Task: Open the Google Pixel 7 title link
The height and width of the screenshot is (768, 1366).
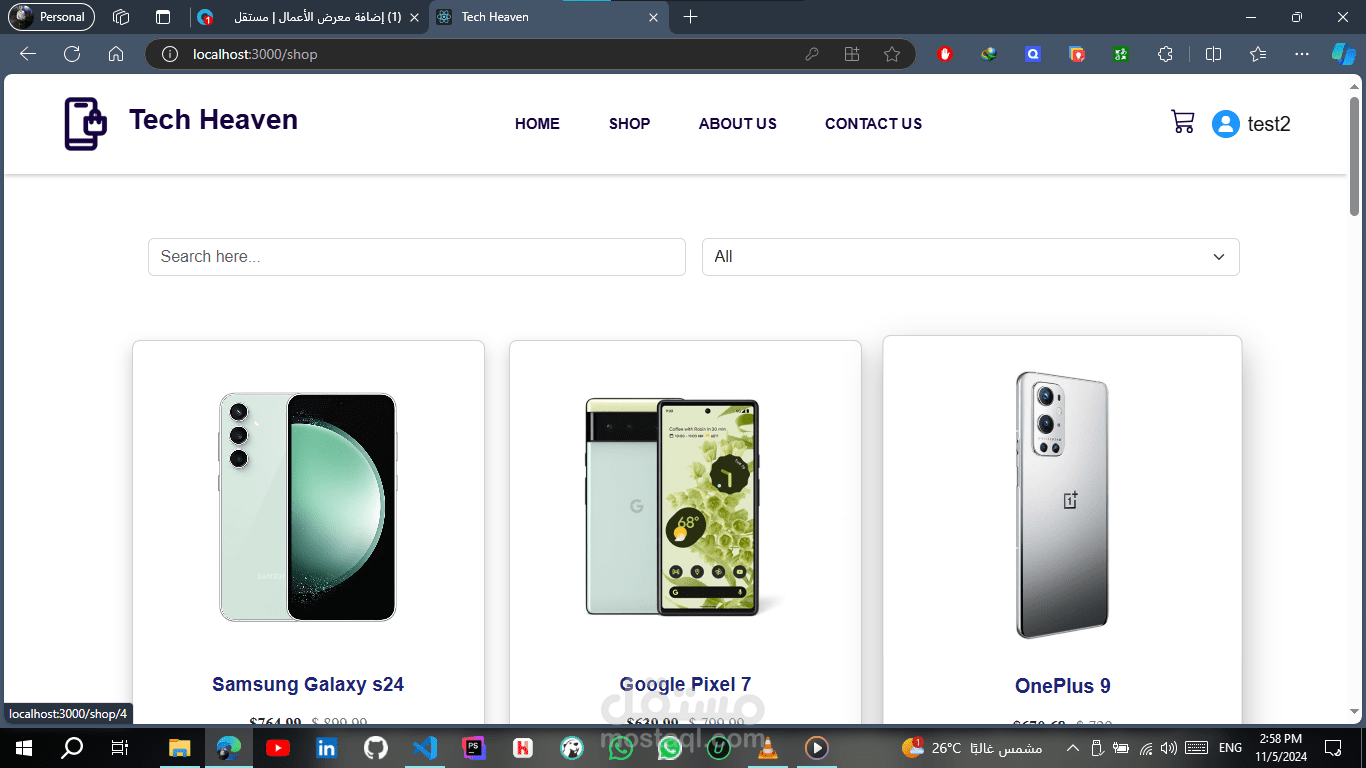Action: [685, 685]
